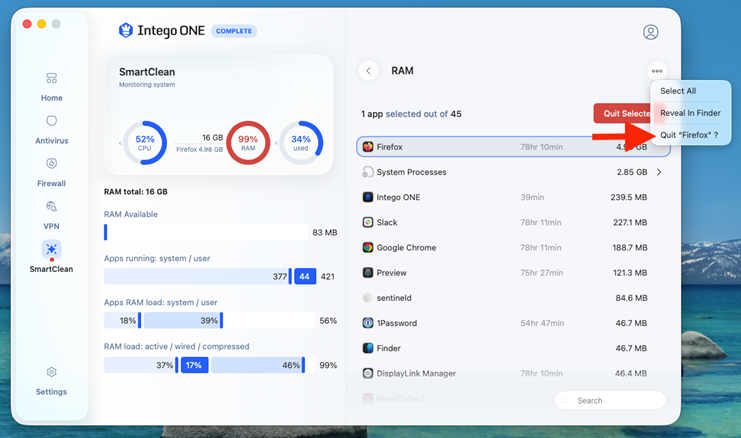Choose Reveal In Finder menu item
Image resolution: width=741 pixels, height=438 pixels.
pyautogui.click(x=690, y=113)
